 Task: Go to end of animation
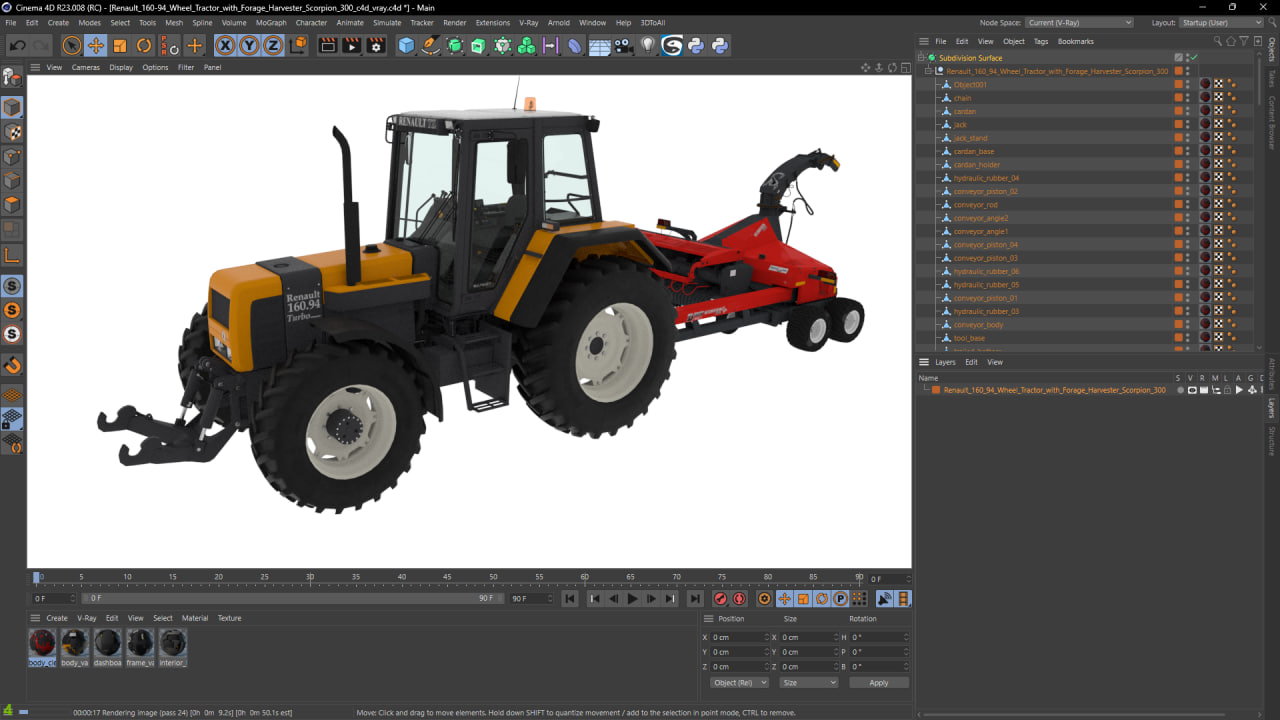point(695,599)
